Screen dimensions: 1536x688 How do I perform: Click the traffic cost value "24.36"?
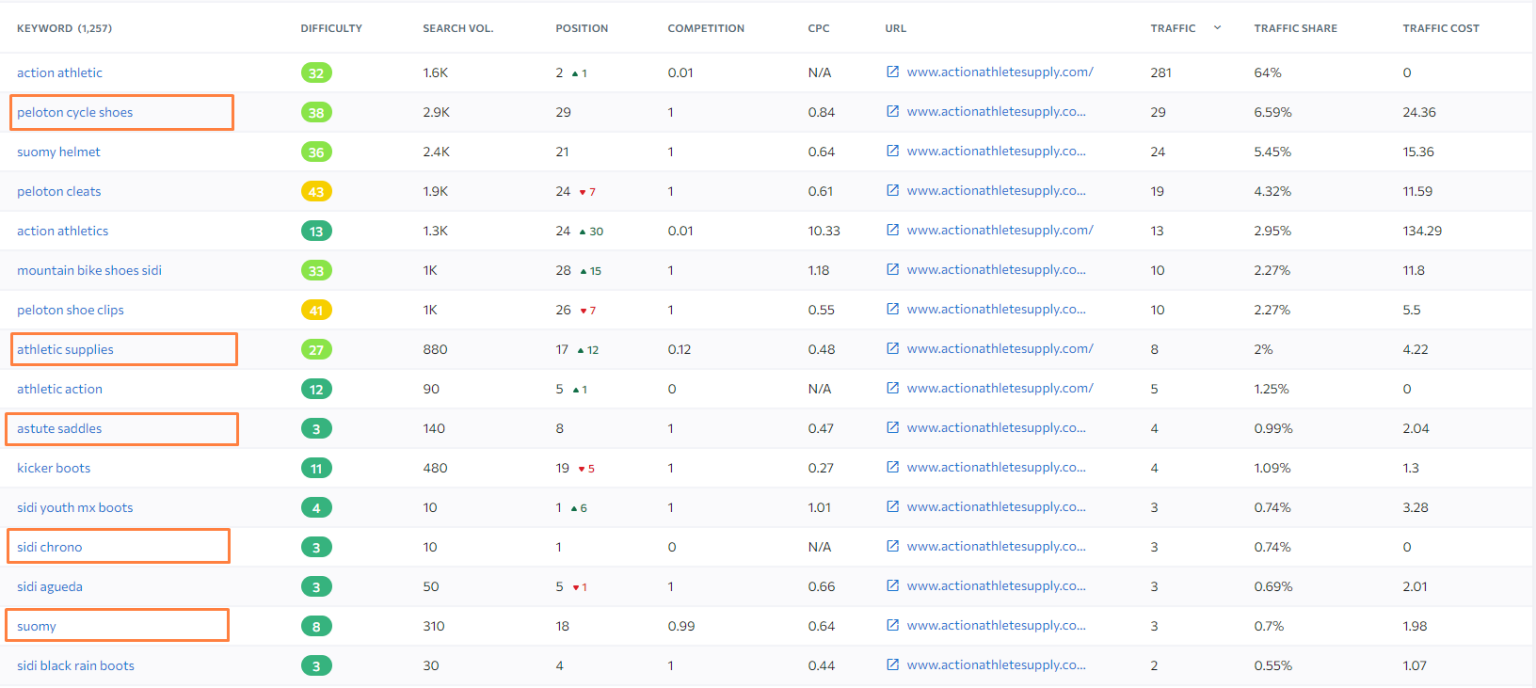pyautogui.click(x=1419, y=112)
